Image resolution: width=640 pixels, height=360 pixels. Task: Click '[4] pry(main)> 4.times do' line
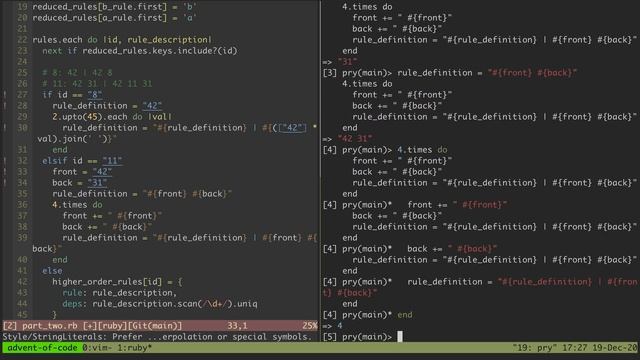[x=385, y=150]
